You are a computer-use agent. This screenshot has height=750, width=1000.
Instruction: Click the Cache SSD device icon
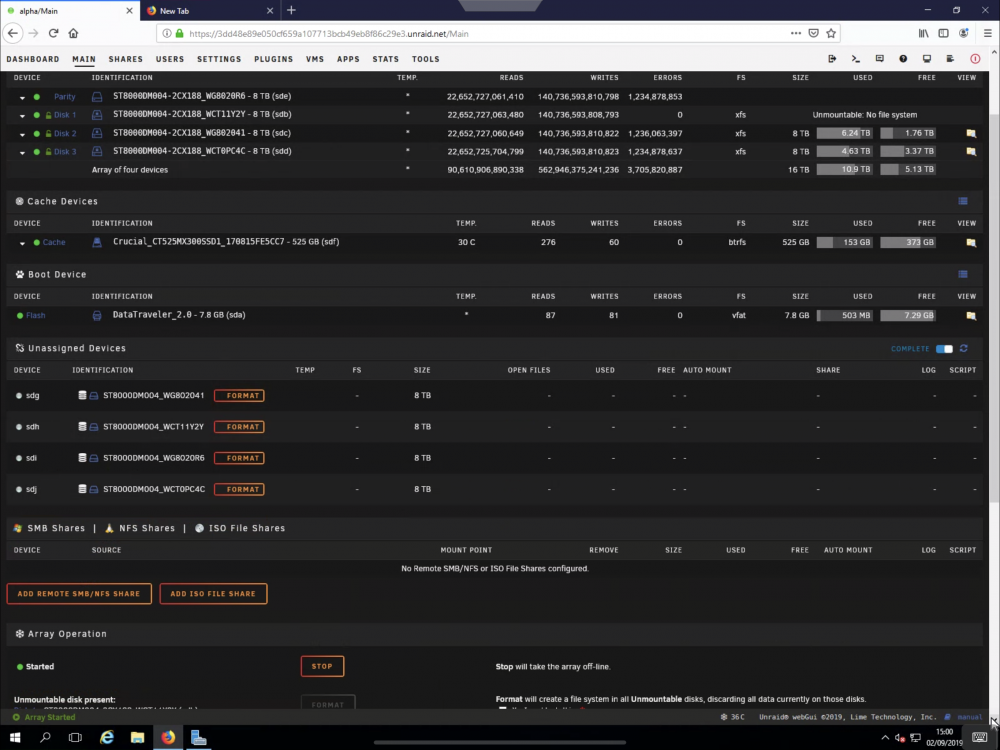point(97,242)
